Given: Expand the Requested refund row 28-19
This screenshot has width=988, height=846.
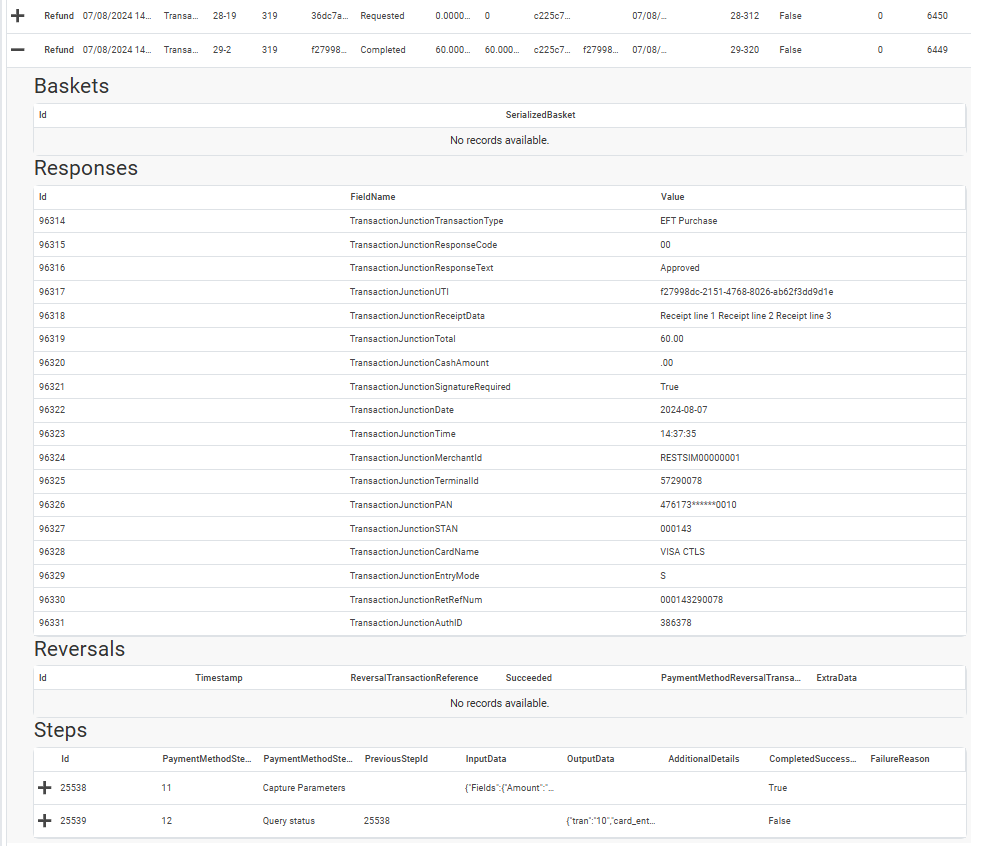Looking at the screenshot, I should point(18,16).
